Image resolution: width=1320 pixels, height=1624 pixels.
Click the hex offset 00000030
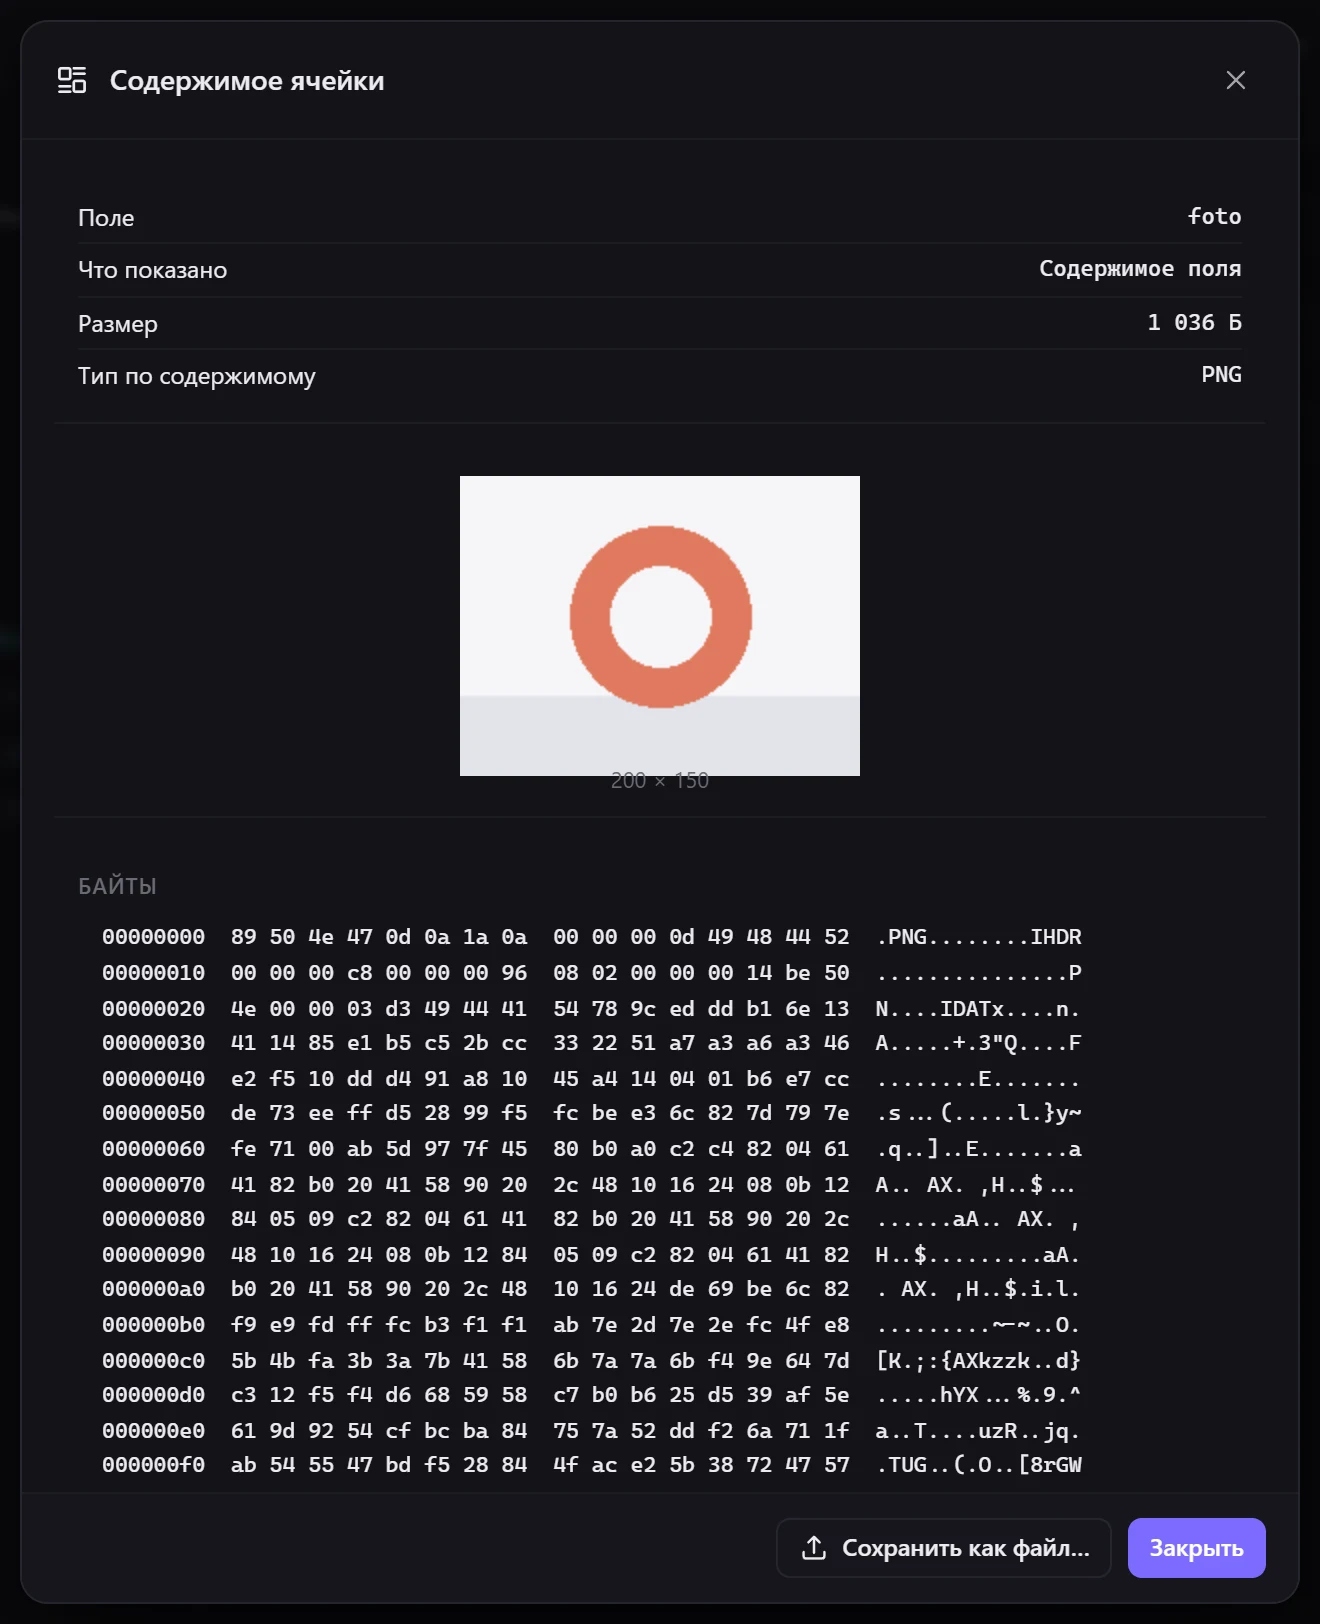pos(153,1043)
